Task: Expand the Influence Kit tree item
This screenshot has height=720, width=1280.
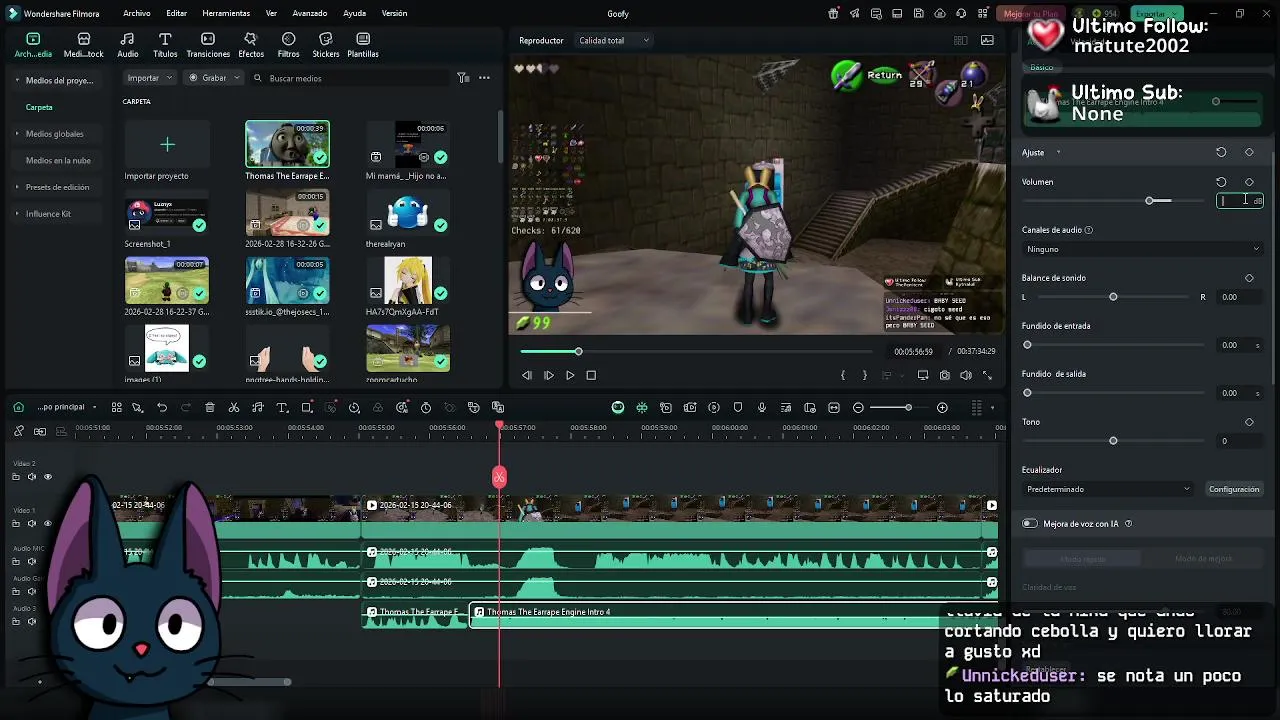Action: 17,214
